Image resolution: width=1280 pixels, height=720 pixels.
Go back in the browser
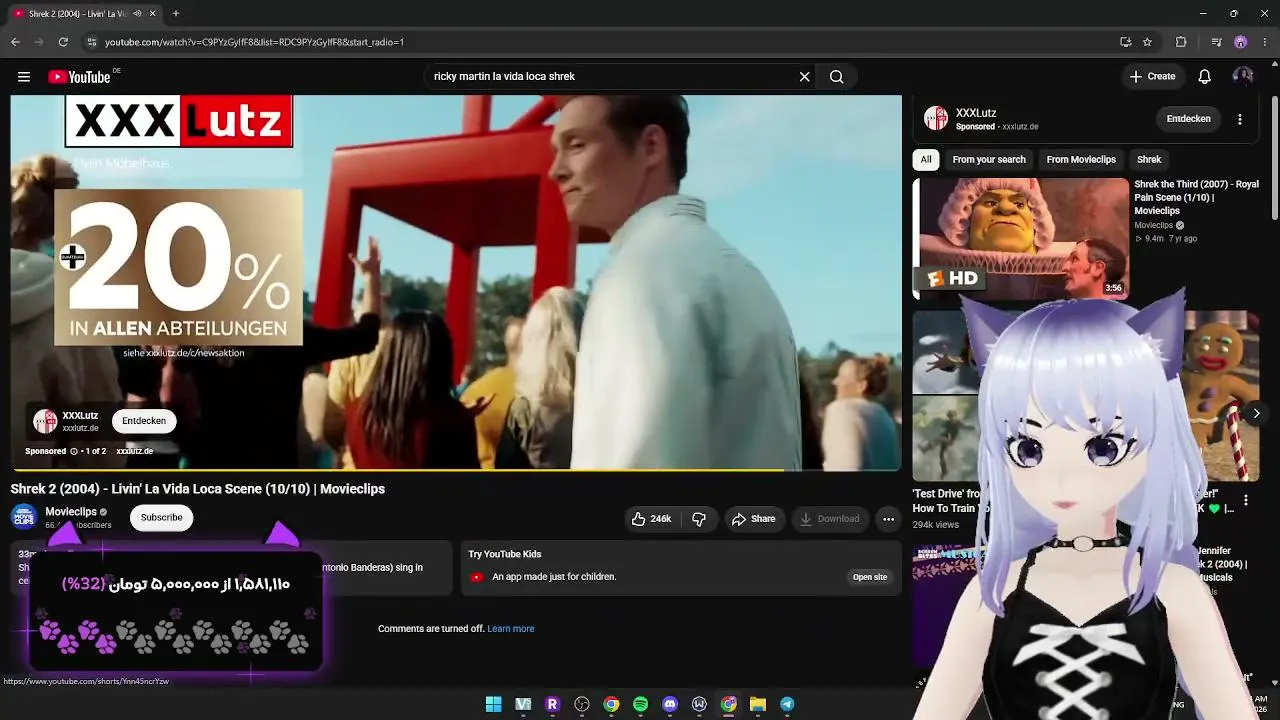point(15,42)
